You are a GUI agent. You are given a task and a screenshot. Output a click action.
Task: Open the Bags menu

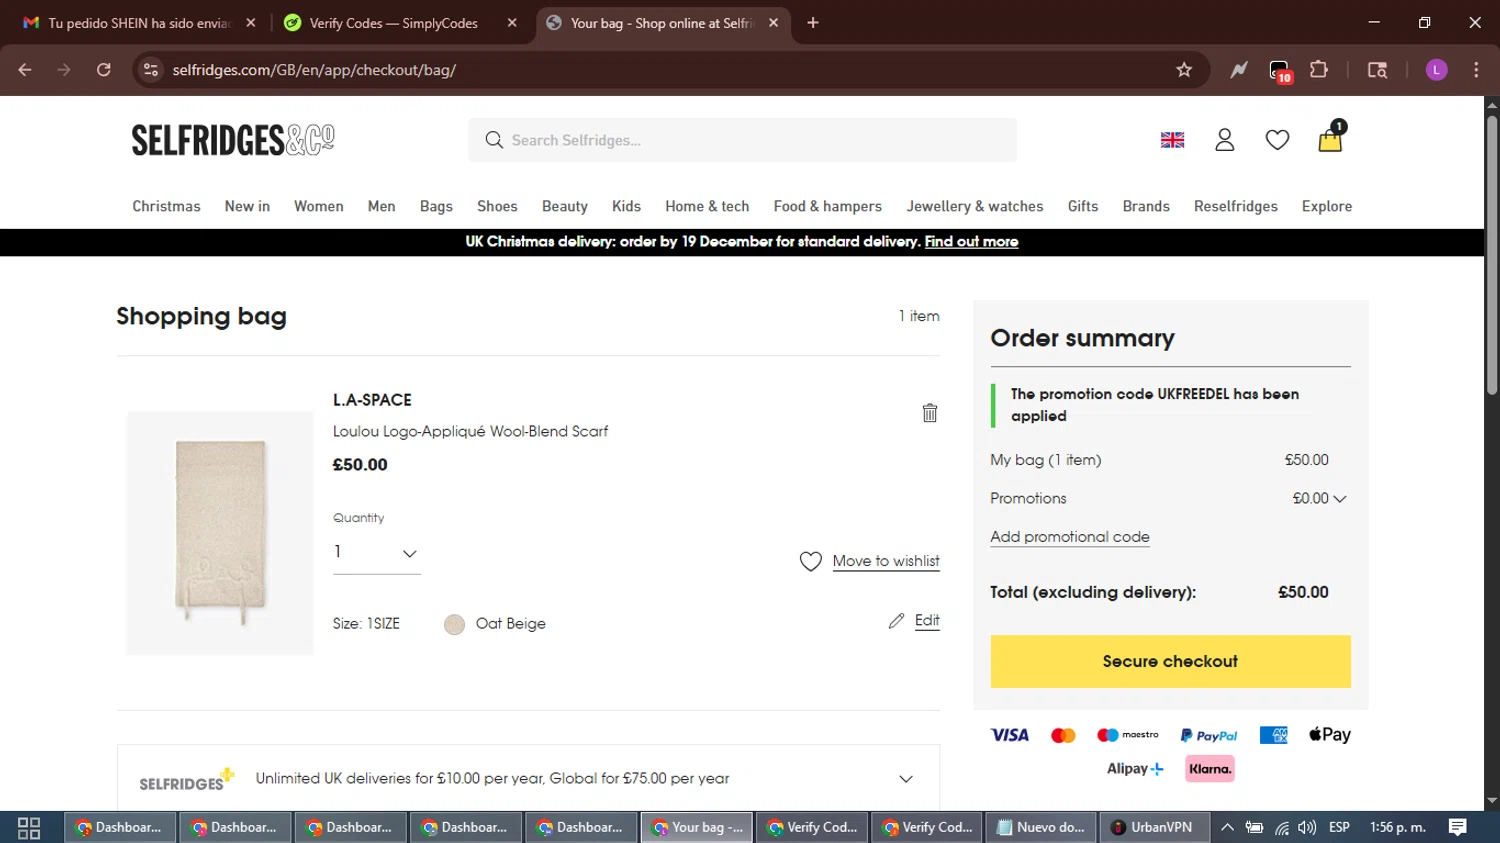click(436, 206)
